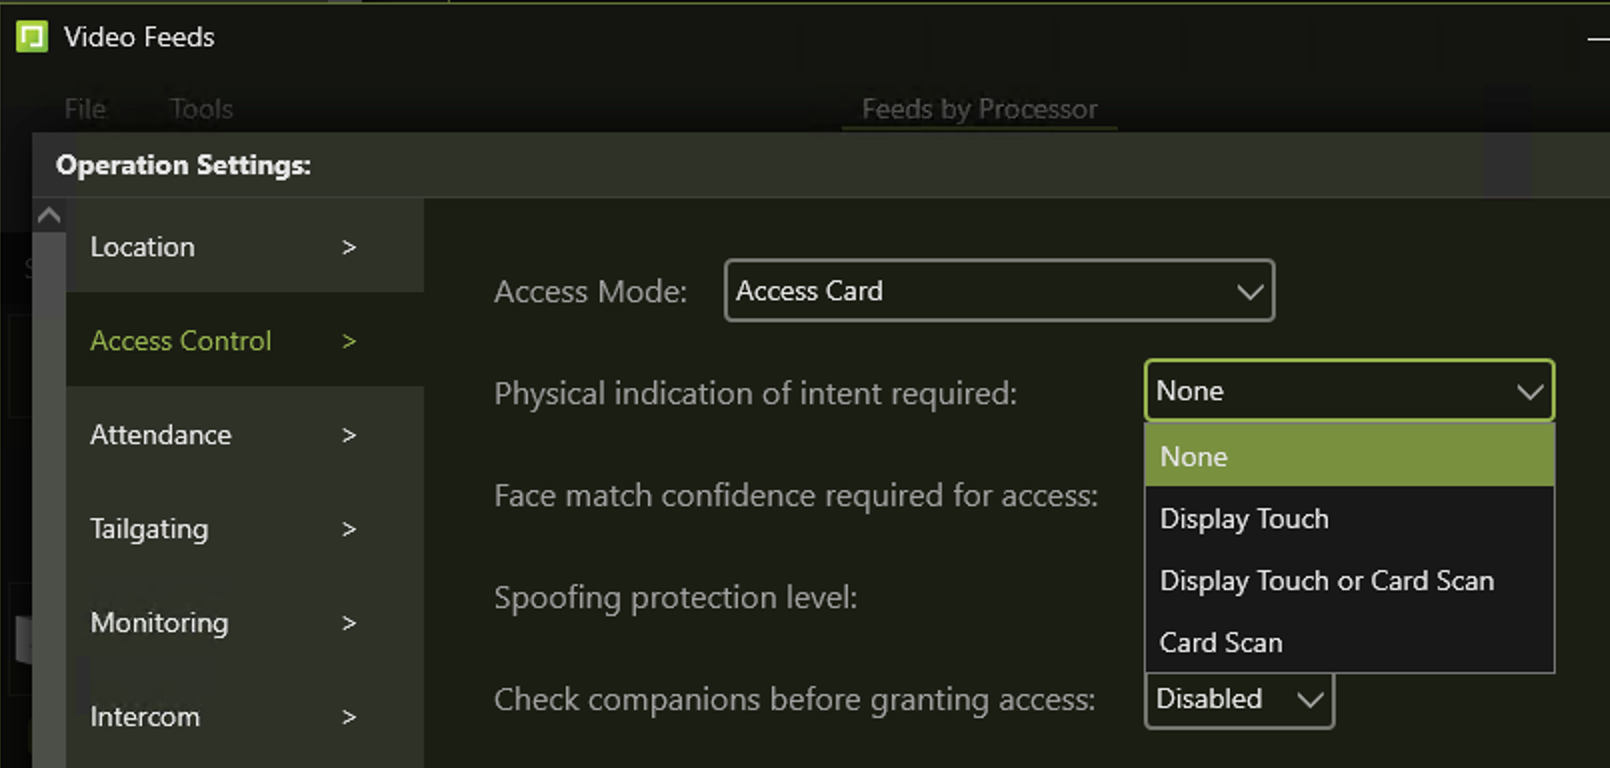The width and height of the screenshot is (1610, 768).
Task: Expand the Access Mode dropdown
Action: pos(998,291)
